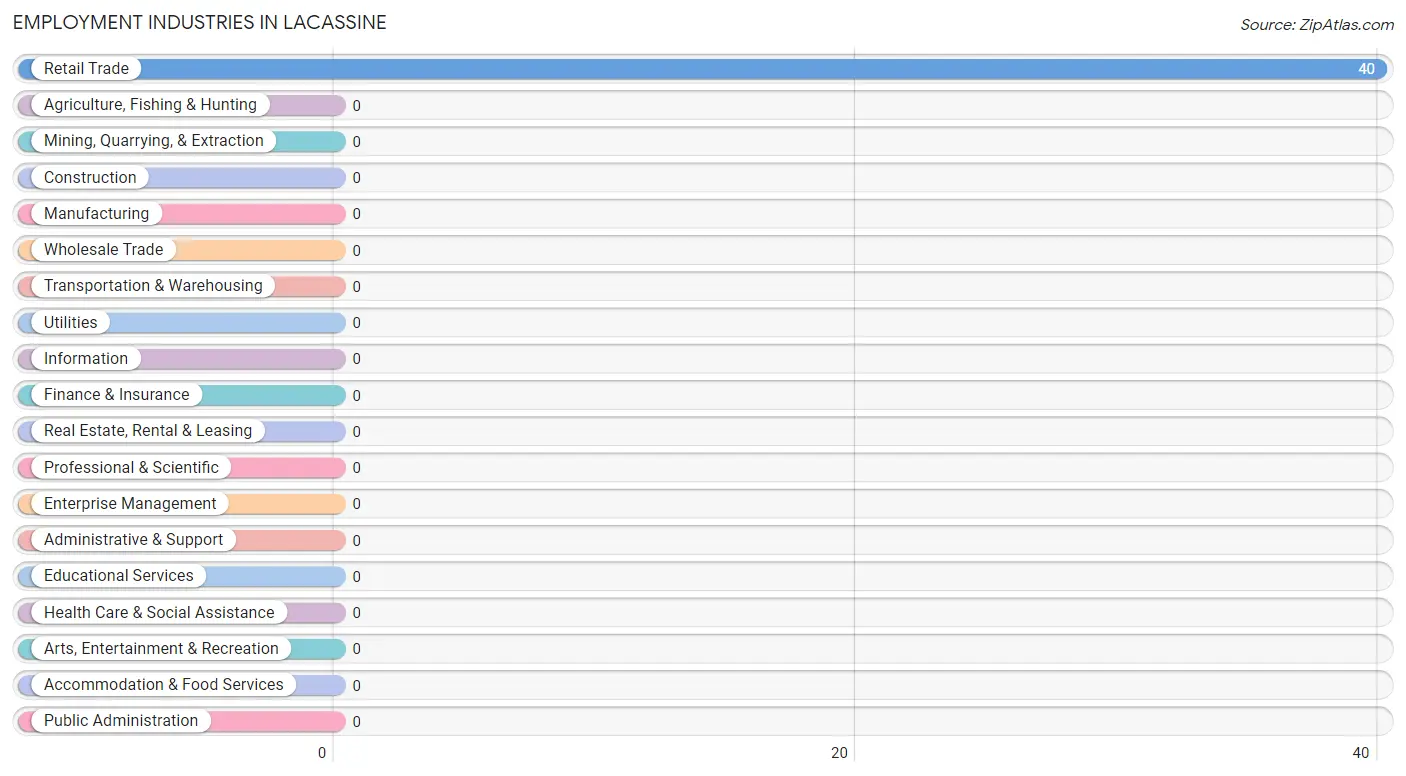
Task: Click the Arts, Entertainment & Recreation label
Action: (161, 649)
